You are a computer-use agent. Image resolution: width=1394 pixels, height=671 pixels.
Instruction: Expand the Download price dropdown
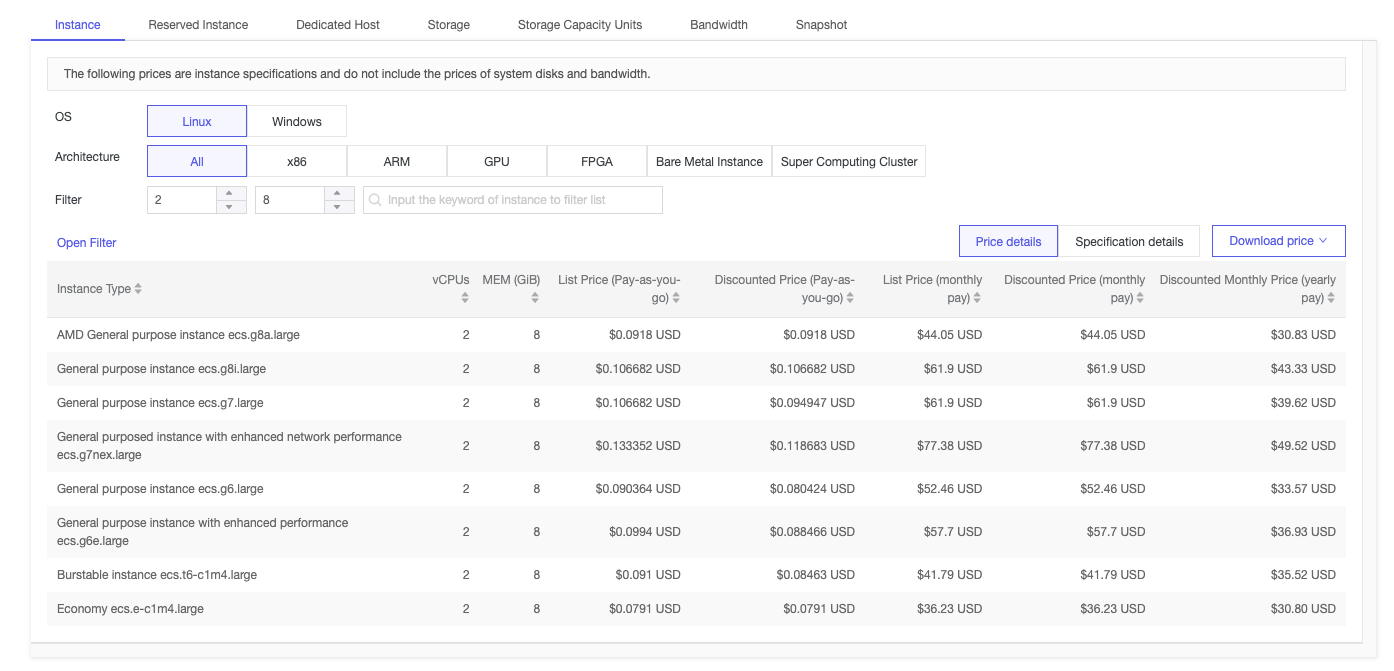[x=1278, y=241]
